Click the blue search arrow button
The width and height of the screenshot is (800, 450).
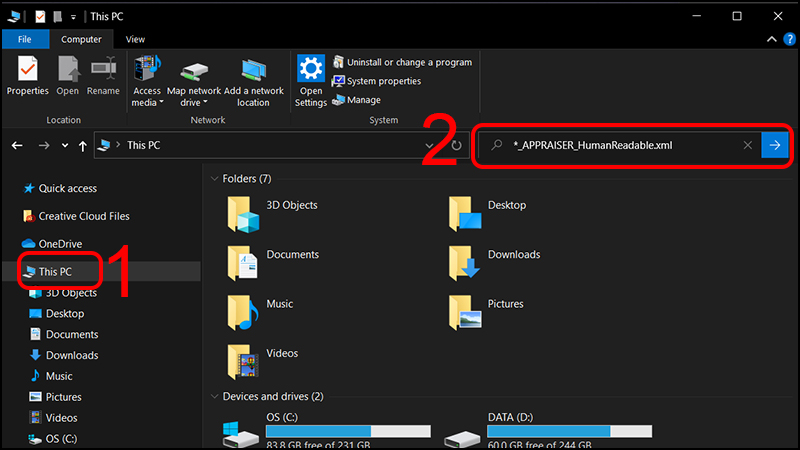coord(774,145)
